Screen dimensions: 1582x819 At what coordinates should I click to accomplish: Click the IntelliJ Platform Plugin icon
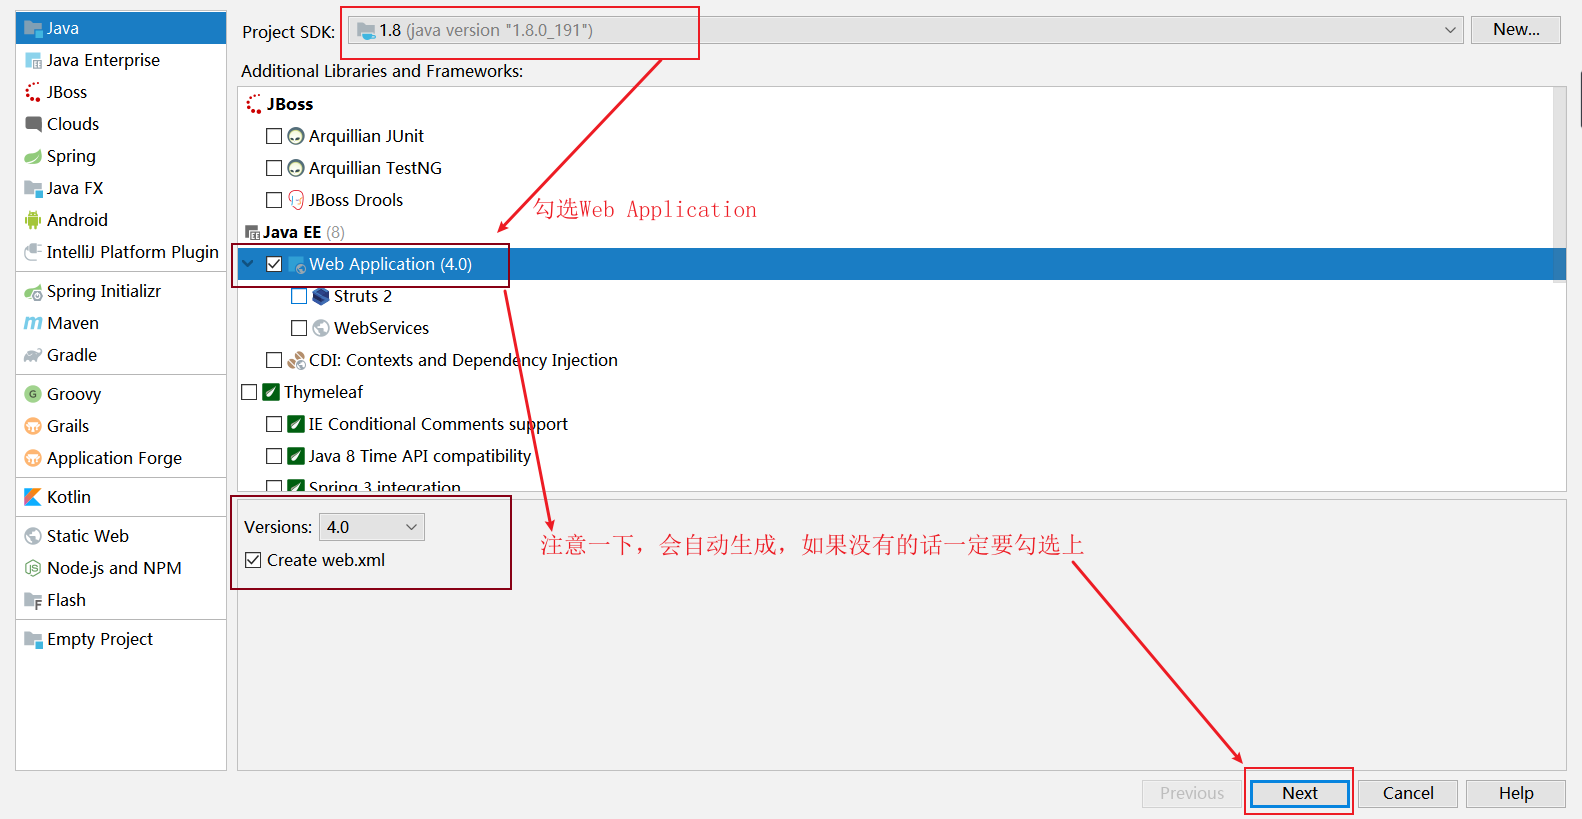[33, 252]
